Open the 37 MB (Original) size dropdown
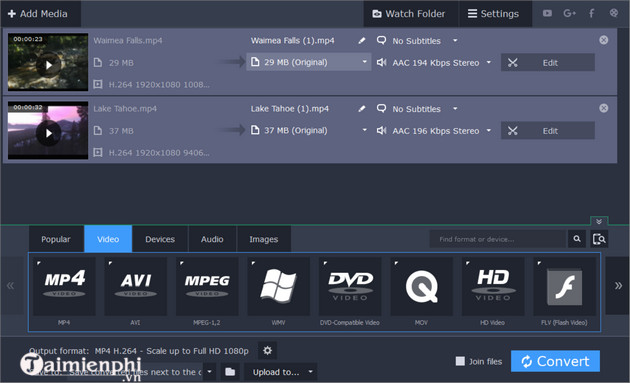This screenshot has height=383, width=630. (x=309, y=130)
